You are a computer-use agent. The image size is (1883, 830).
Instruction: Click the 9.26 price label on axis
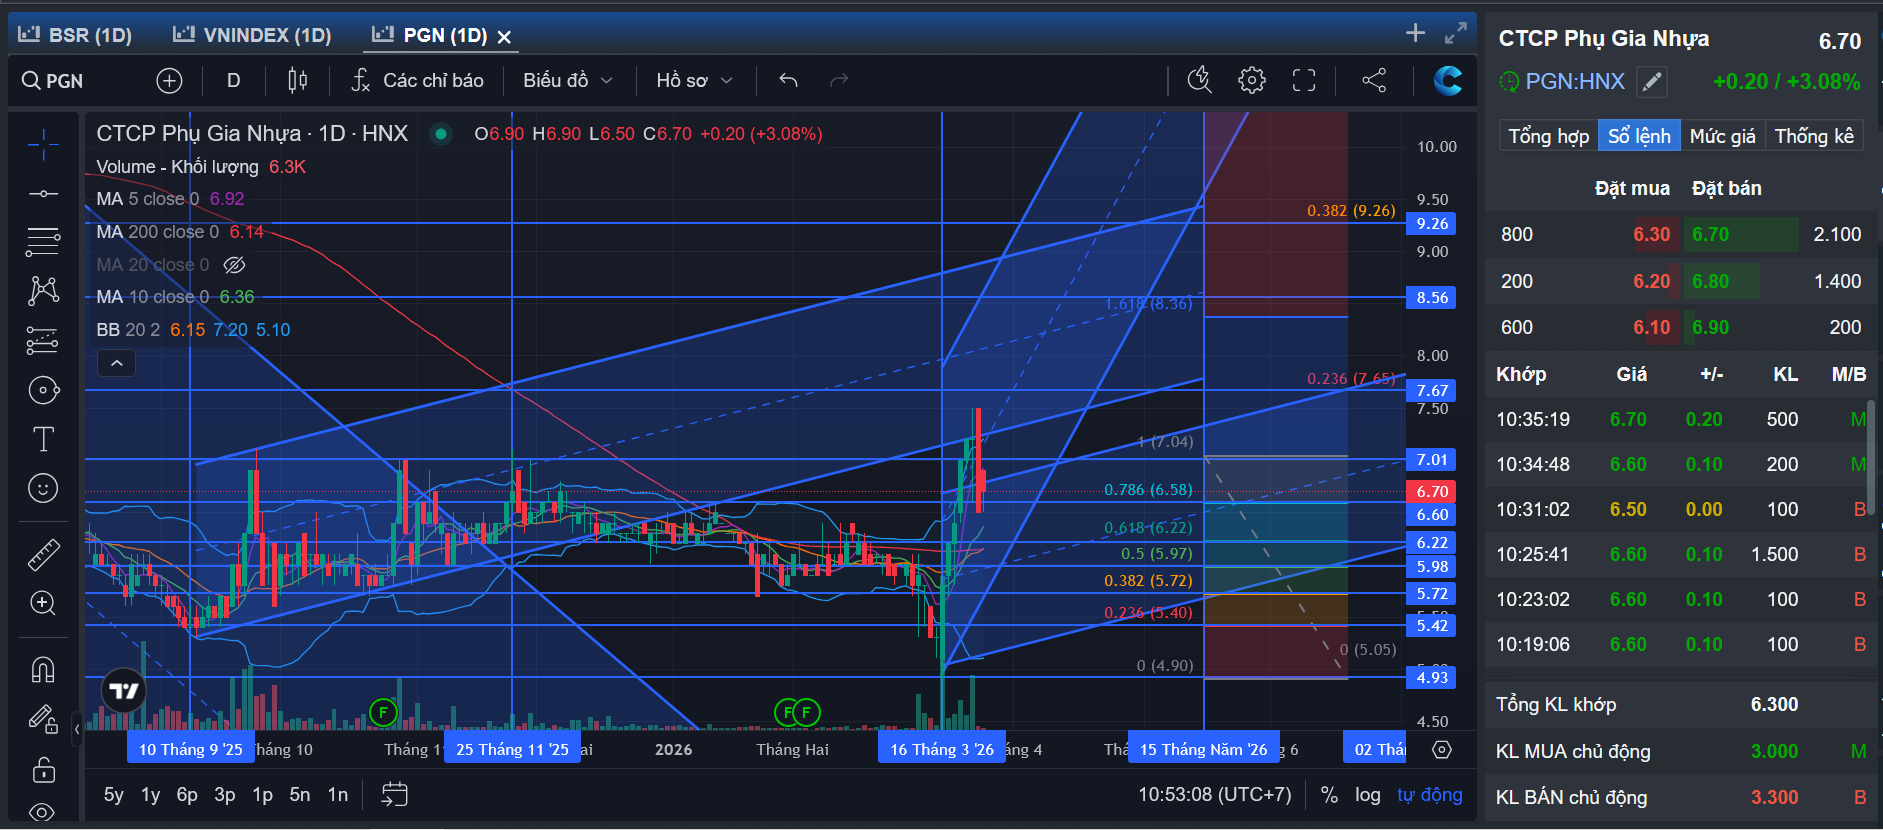[x=1432, y=224]
